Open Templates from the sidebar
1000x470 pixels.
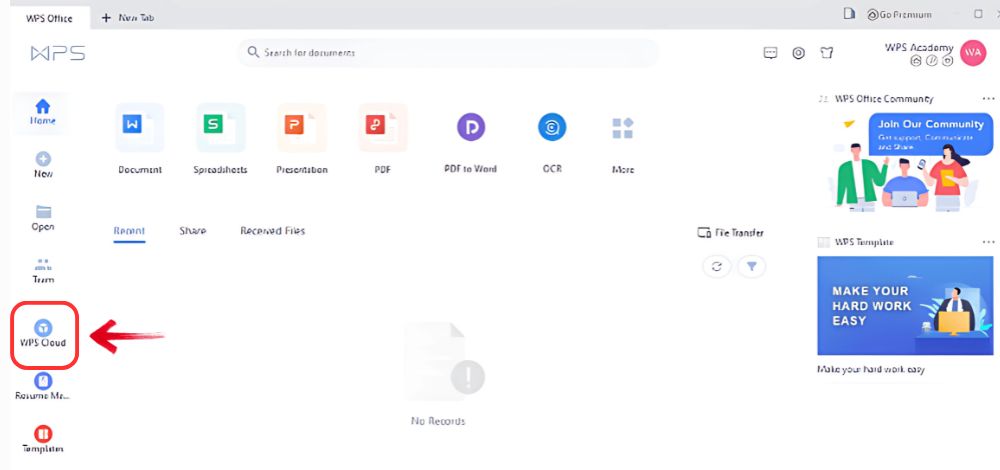pyautogui.click(x=43, y=440)
